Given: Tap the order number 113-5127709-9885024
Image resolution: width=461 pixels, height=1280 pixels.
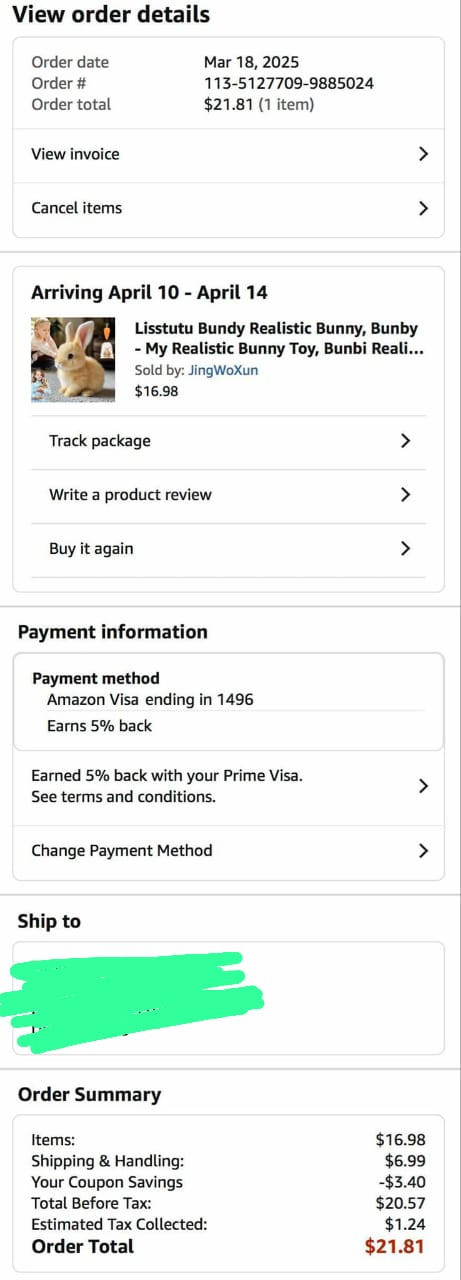Looking at the screenshot, I should tap(289, 83).
